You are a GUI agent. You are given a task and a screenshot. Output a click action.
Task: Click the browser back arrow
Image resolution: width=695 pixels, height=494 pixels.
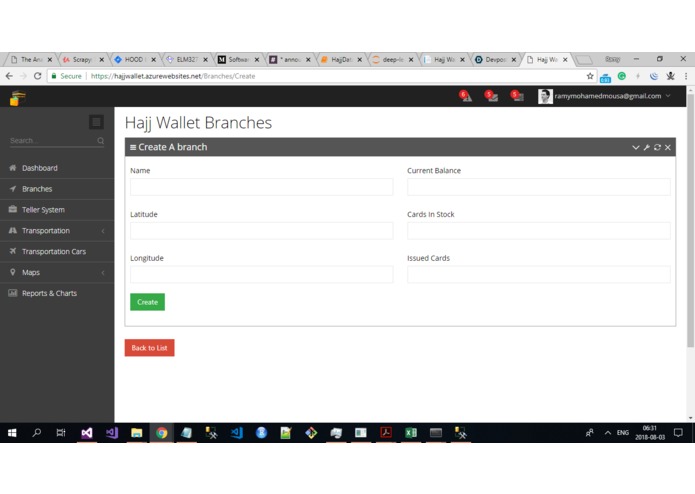click(9, 76)
